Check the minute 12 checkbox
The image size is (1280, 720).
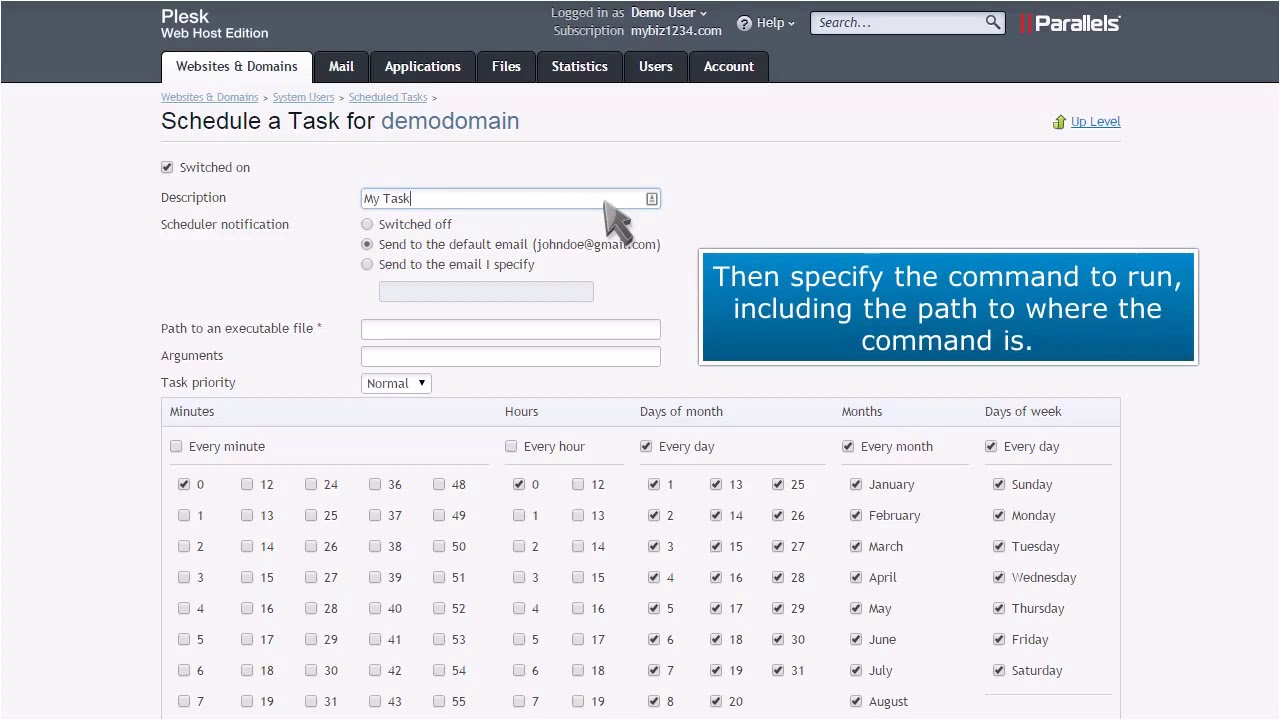coord(247,484)
